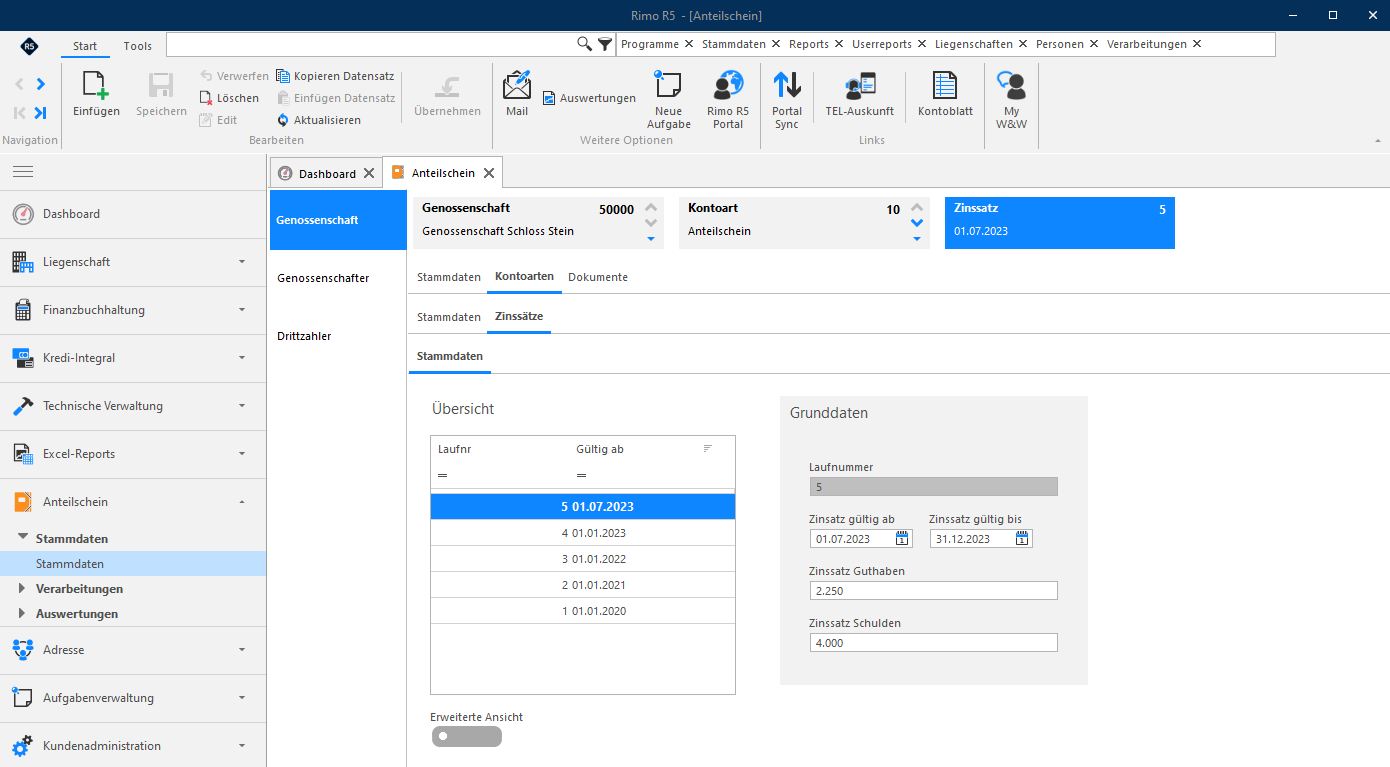Click the Zinssatz Schulden field

pyautogui.click(x=934, y=643)
